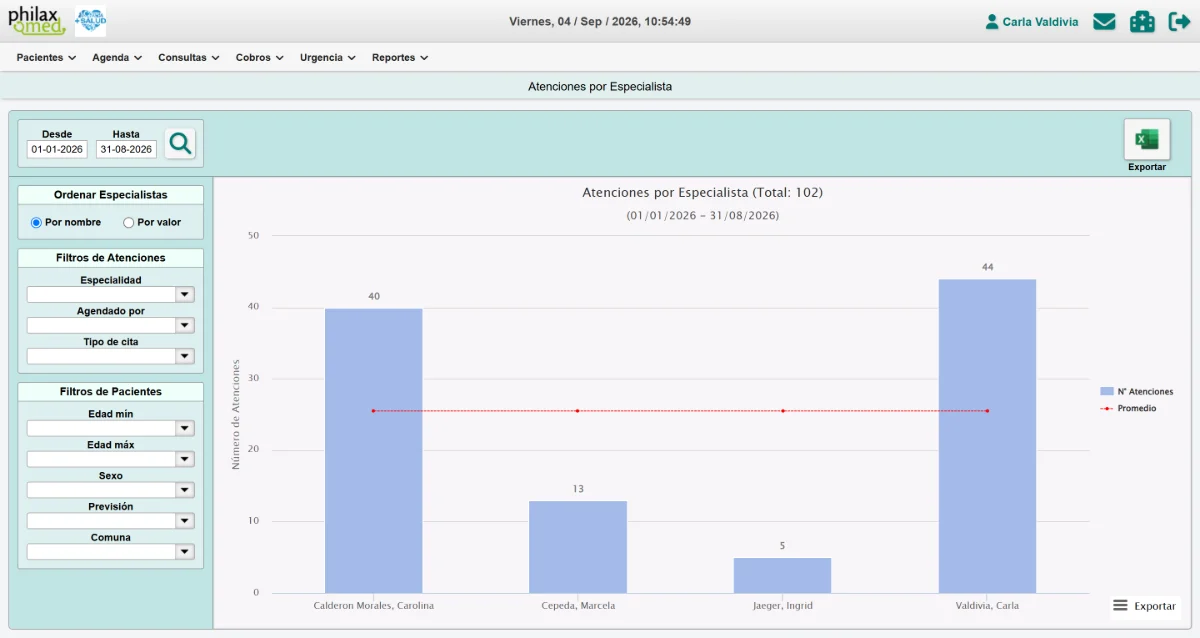Click the +Salud clinic logo

(x=91, y=21)
